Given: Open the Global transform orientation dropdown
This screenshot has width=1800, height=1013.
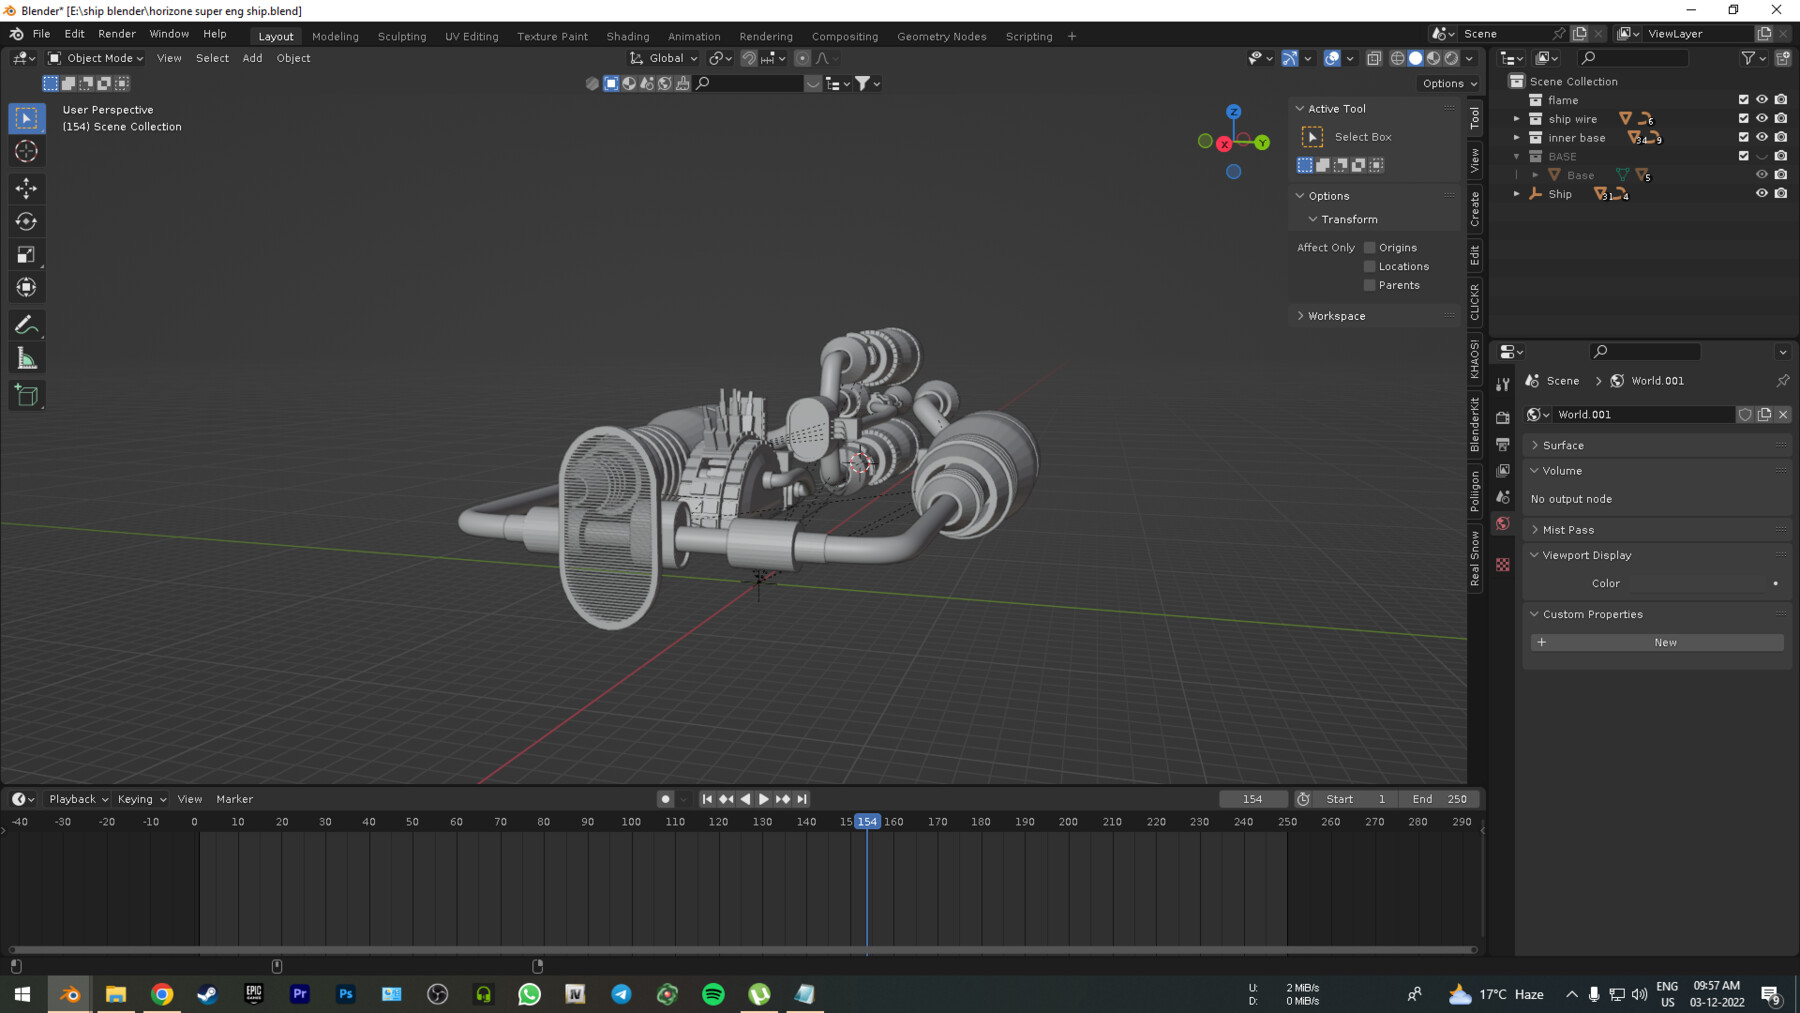Looking at the screenshot, I should pyautogui.click(x=663, y=58).
